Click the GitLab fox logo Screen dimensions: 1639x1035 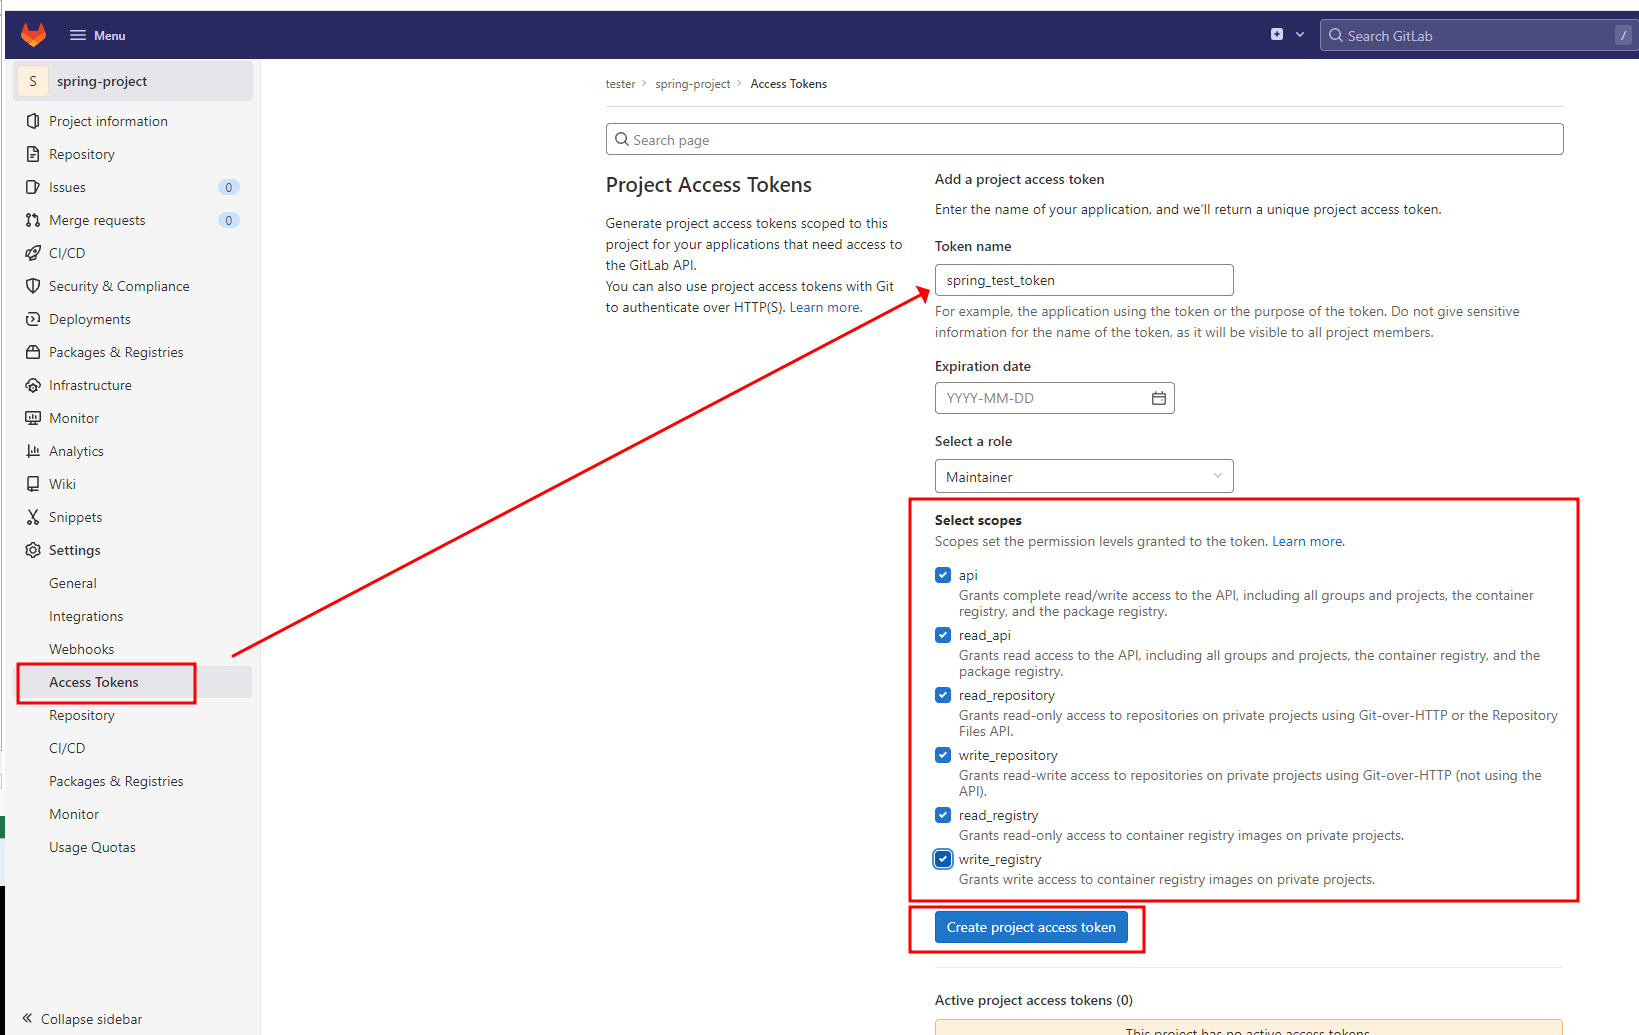point(33,35)
